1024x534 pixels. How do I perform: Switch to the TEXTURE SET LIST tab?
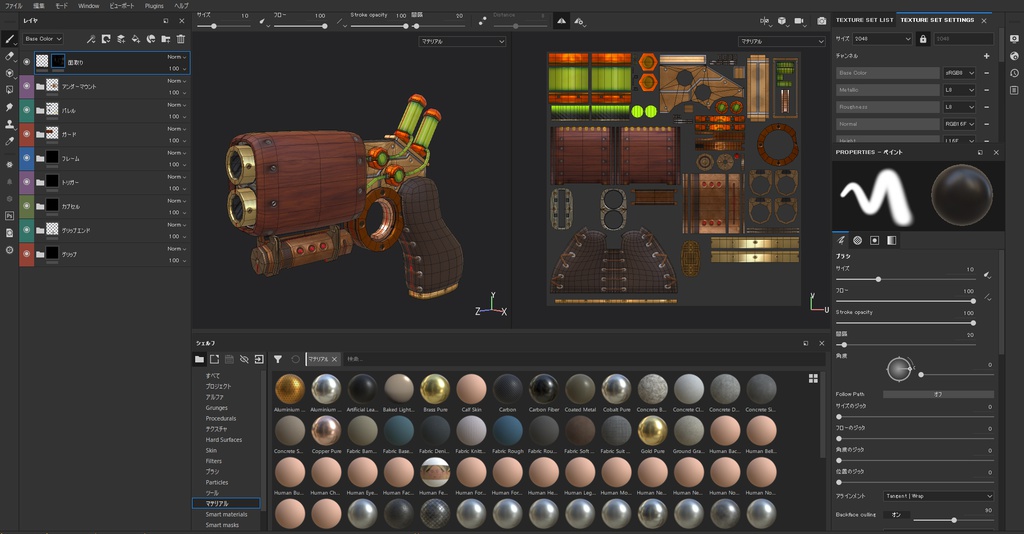coord(864,20)
